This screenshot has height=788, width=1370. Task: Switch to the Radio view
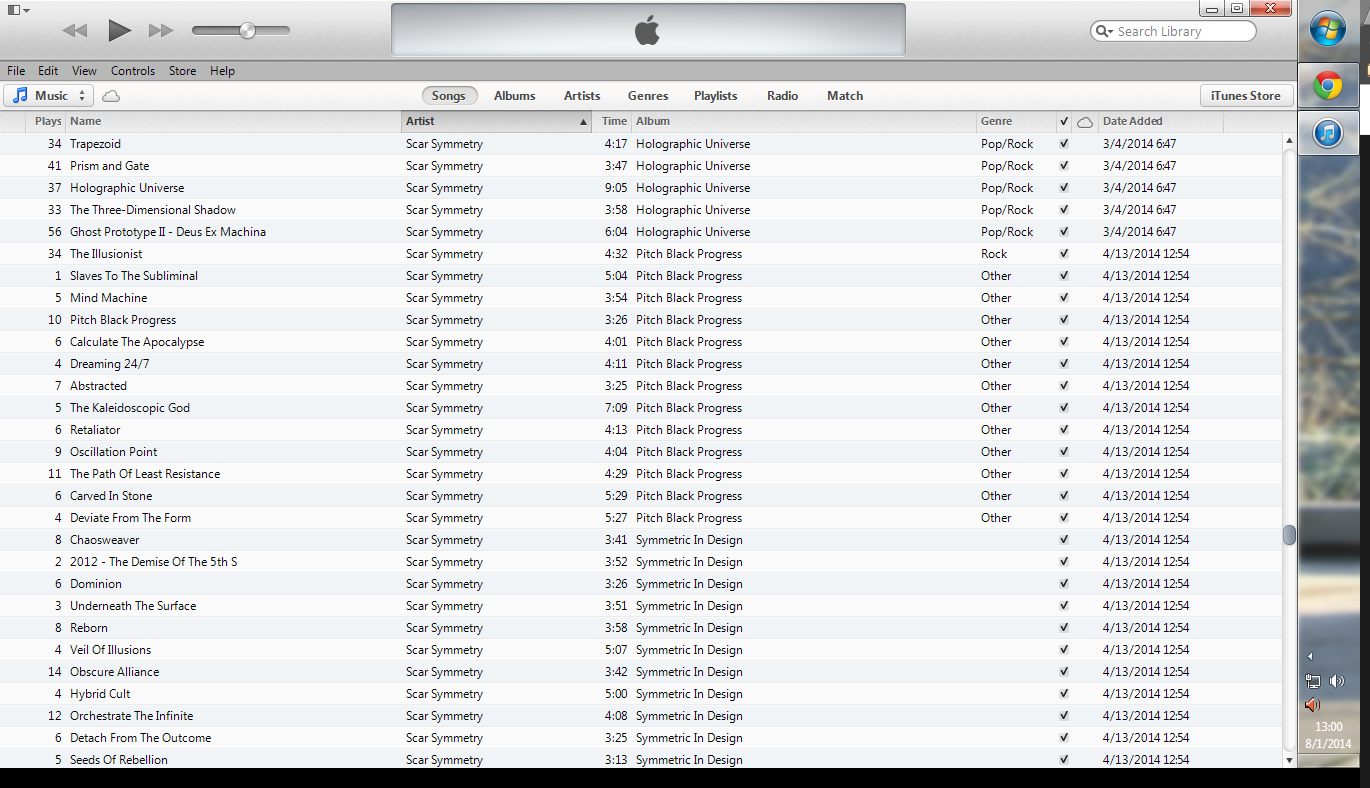(783, 96)
